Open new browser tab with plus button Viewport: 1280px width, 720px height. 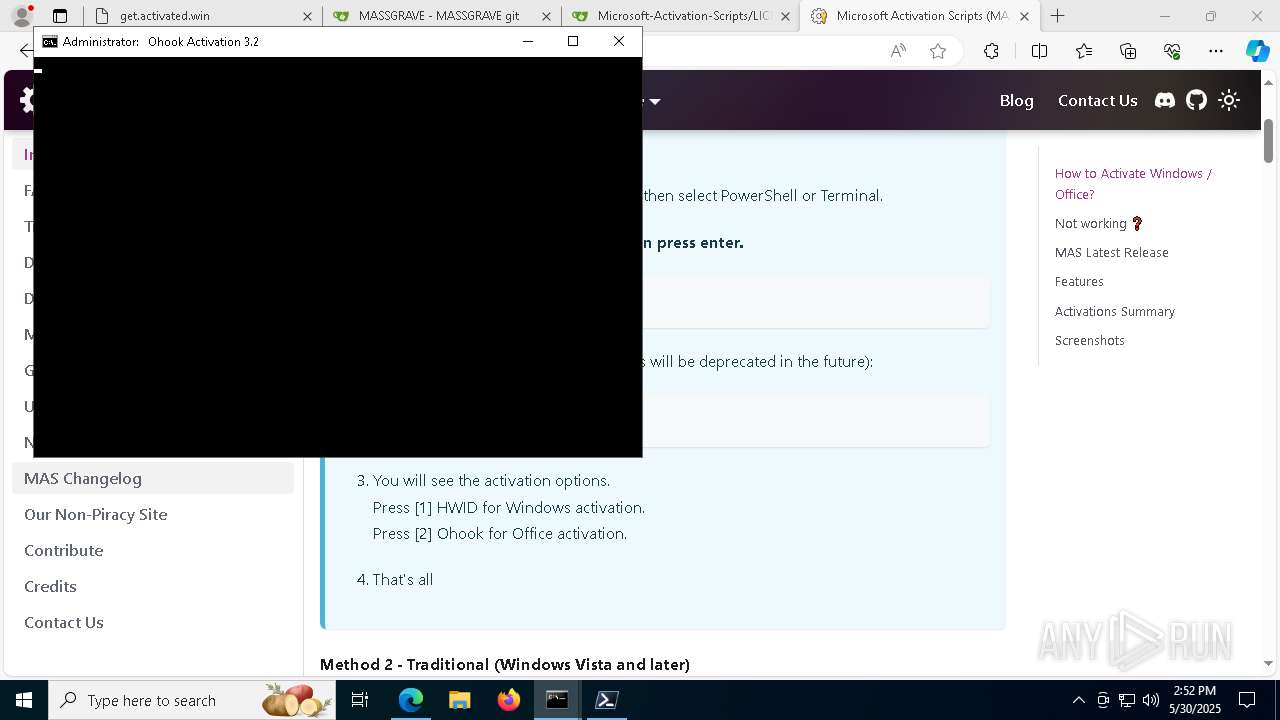tap(1057, 16)
